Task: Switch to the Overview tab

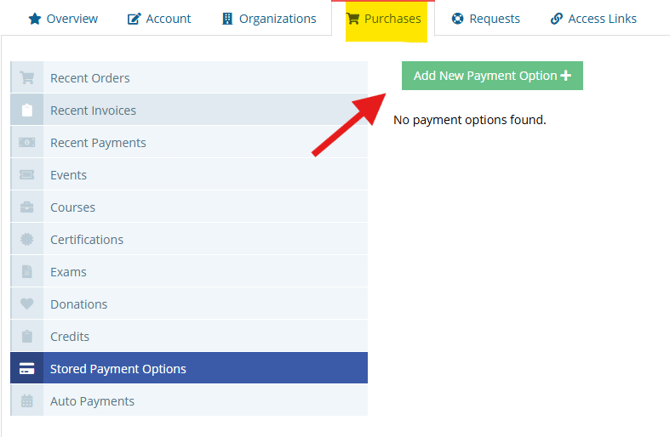Action: tap(63, 19)
